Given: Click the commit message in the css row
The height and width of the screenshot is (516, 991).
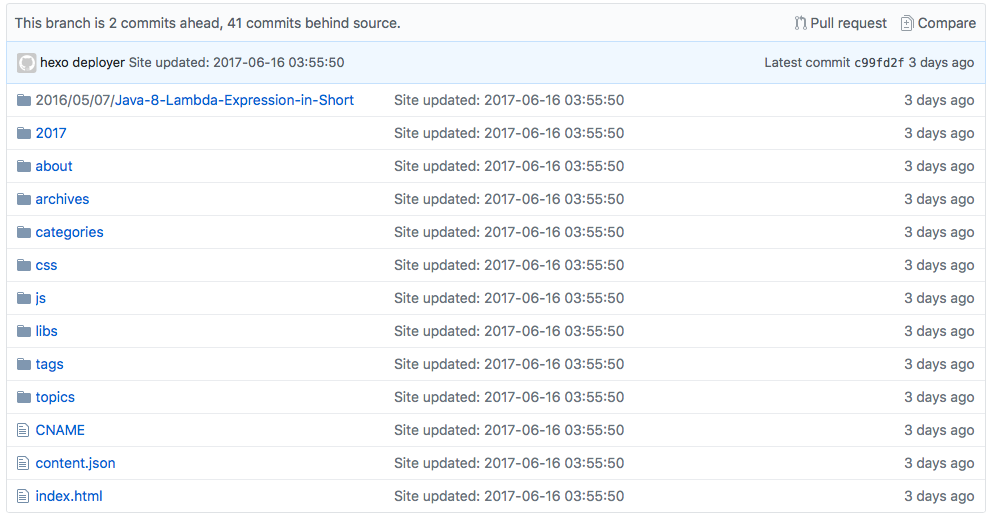Looking at the screenshot, I should [509, 265].
